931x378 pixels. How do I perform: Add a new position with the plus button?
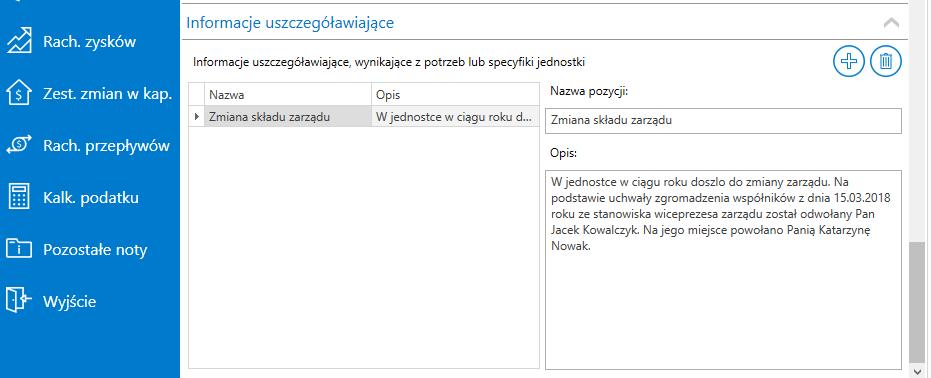click(x=848, y=61)
